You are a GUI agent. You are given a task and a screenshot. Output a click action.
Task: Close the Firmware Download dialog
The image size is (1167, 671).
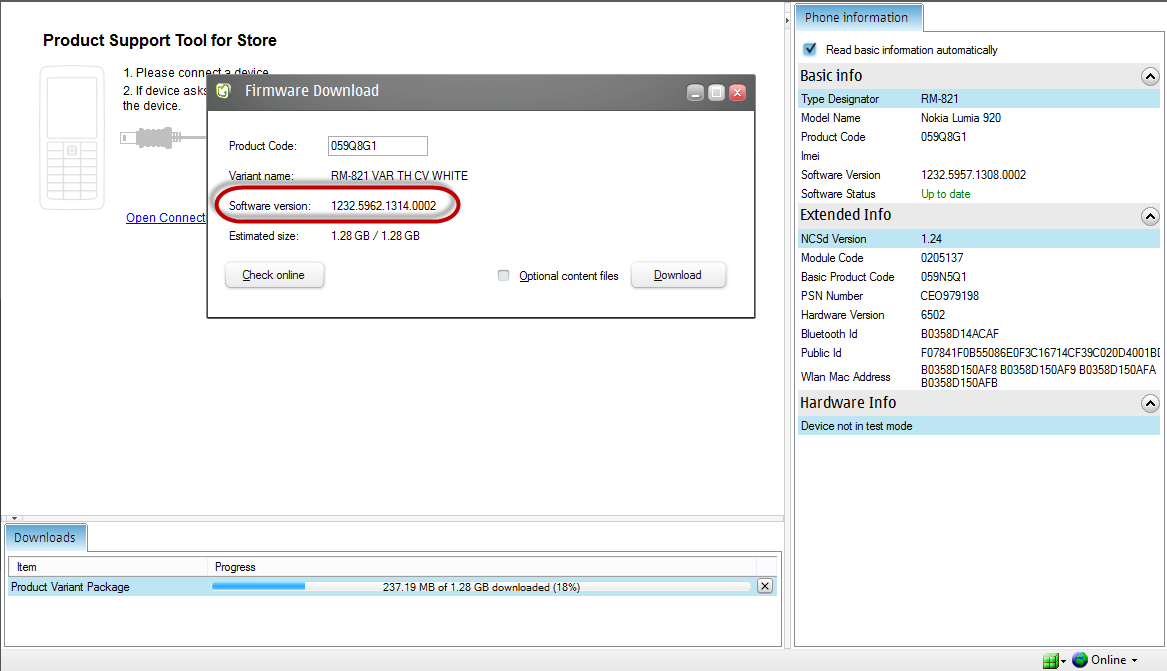point(738,93)
